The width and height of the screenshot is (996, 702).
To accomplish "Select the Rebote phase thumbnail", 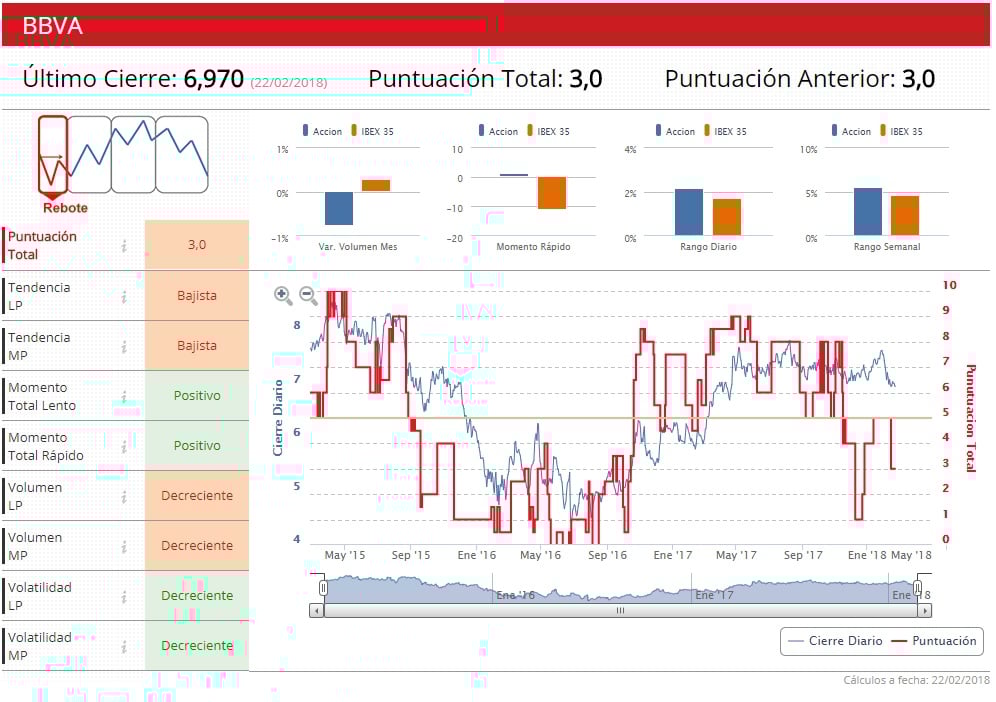I will [x=53, y=154].
